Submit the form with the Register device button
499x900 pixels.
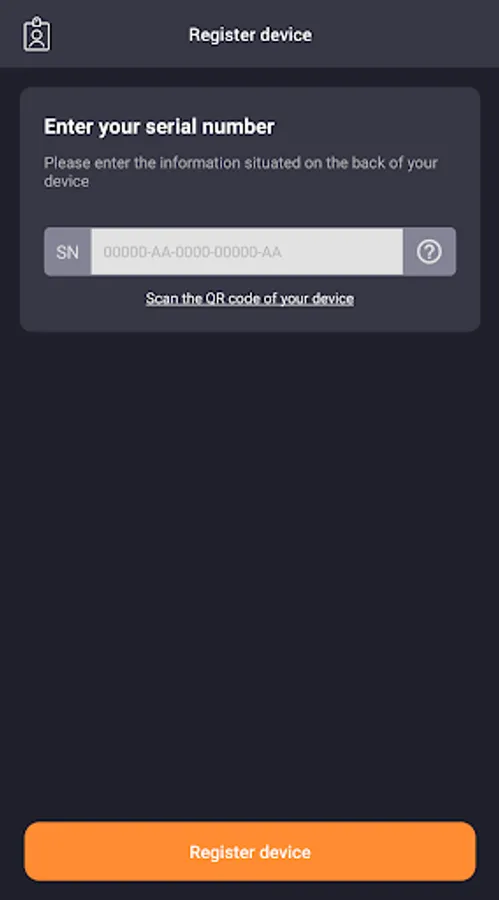pyautogui.click(x=250, y=851)
